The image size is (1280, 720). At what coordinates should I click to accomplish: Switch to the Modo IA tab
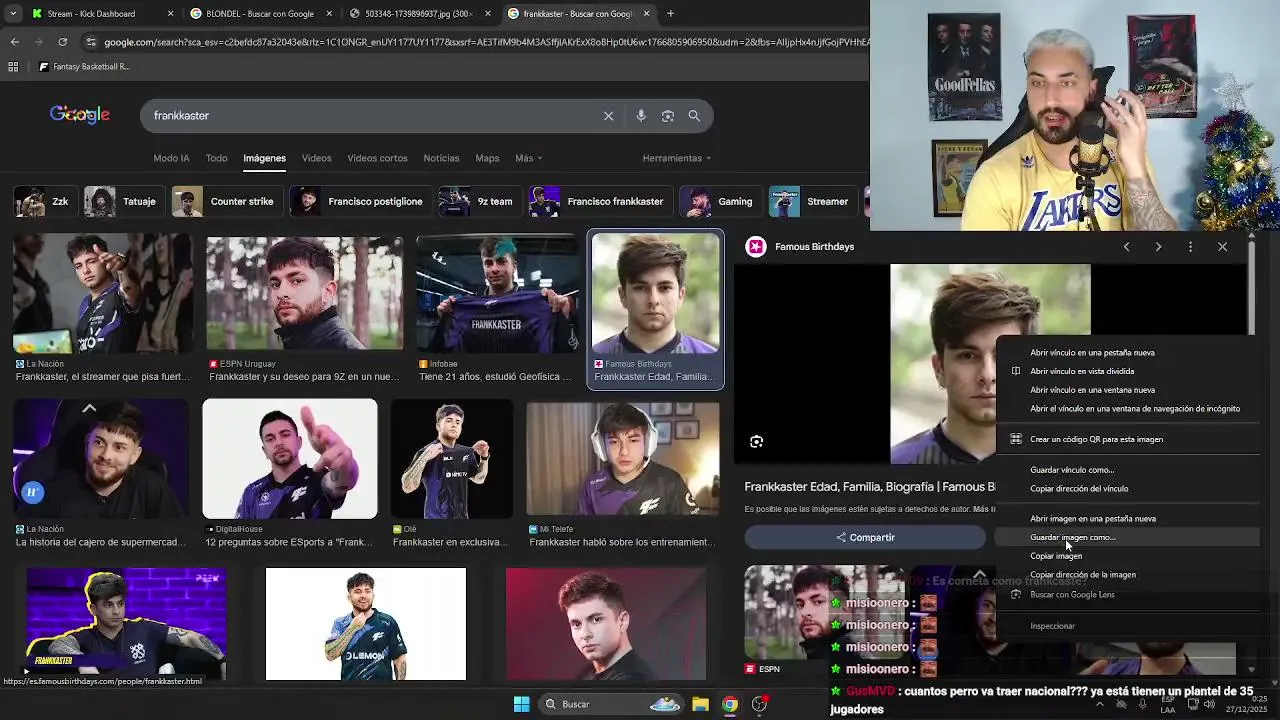click(x=171, y=158)
